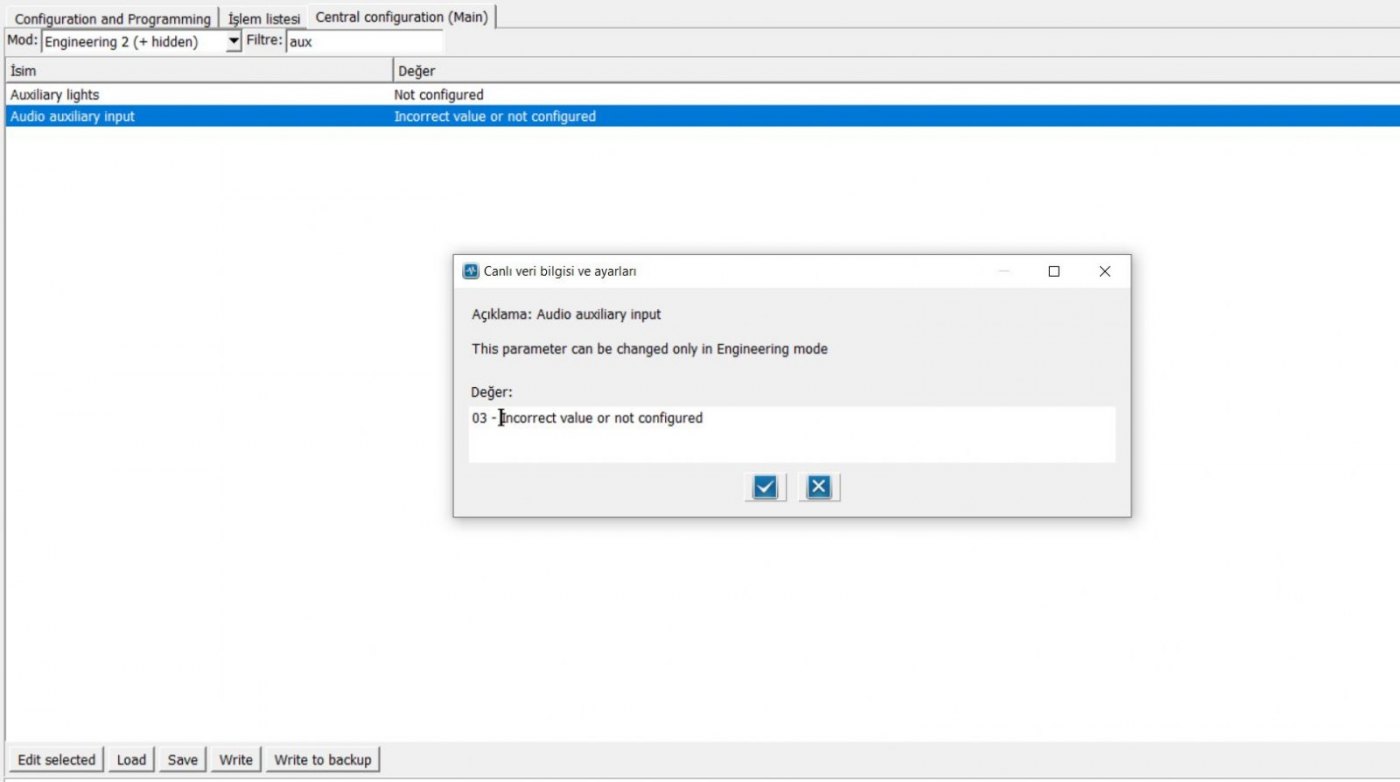Sort by the Değer column header
Screen dimensions: 1400x782
896,71
